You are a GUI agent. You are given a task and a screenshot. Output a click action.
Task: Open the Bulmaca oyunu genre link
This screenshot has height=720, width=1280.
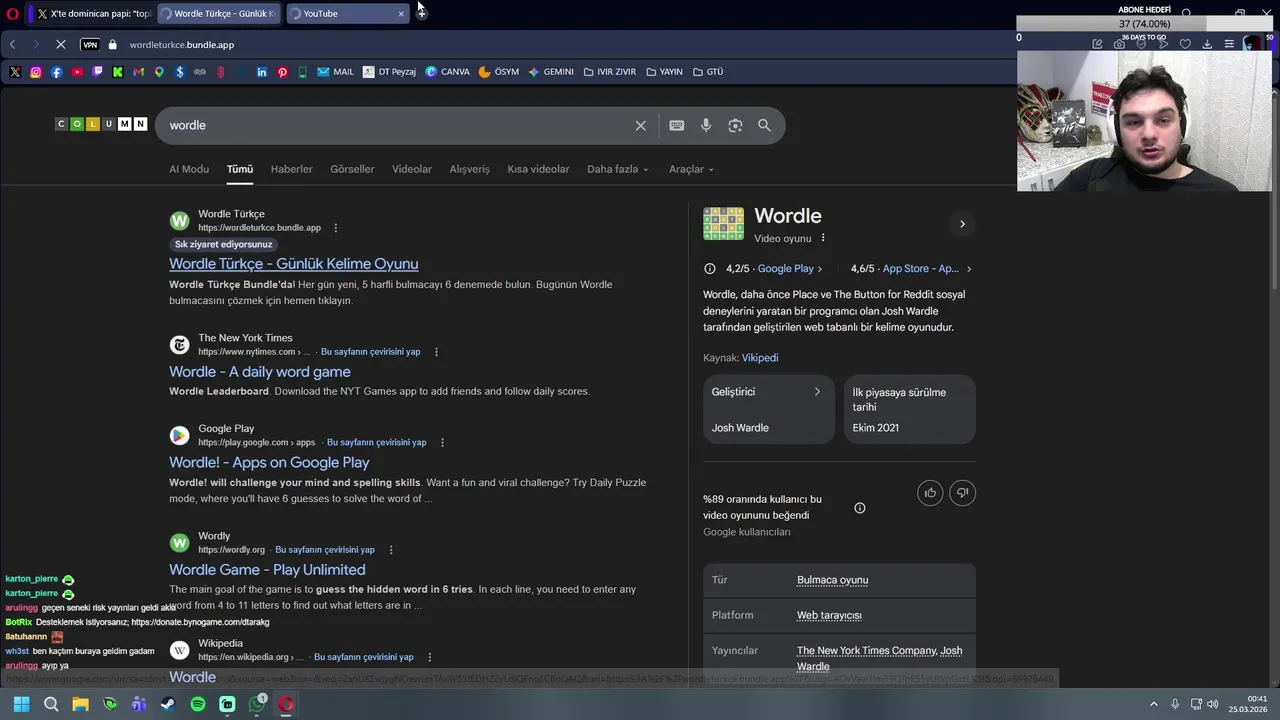(832, 580)
